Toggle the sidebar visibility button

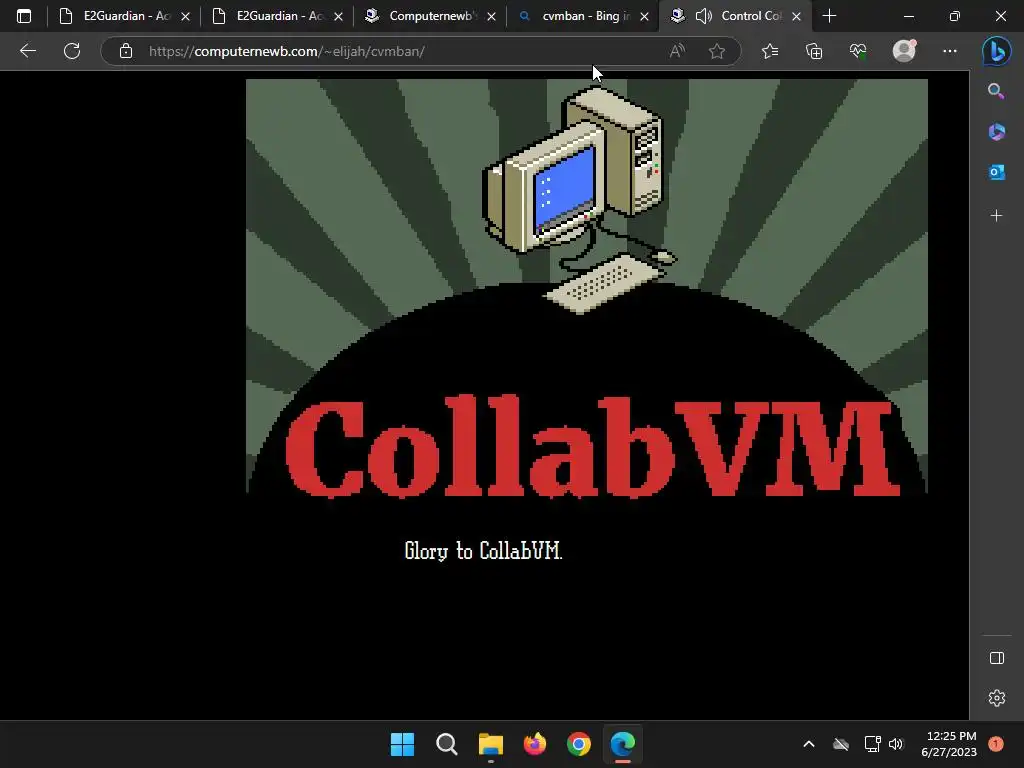tap(997, 658)
